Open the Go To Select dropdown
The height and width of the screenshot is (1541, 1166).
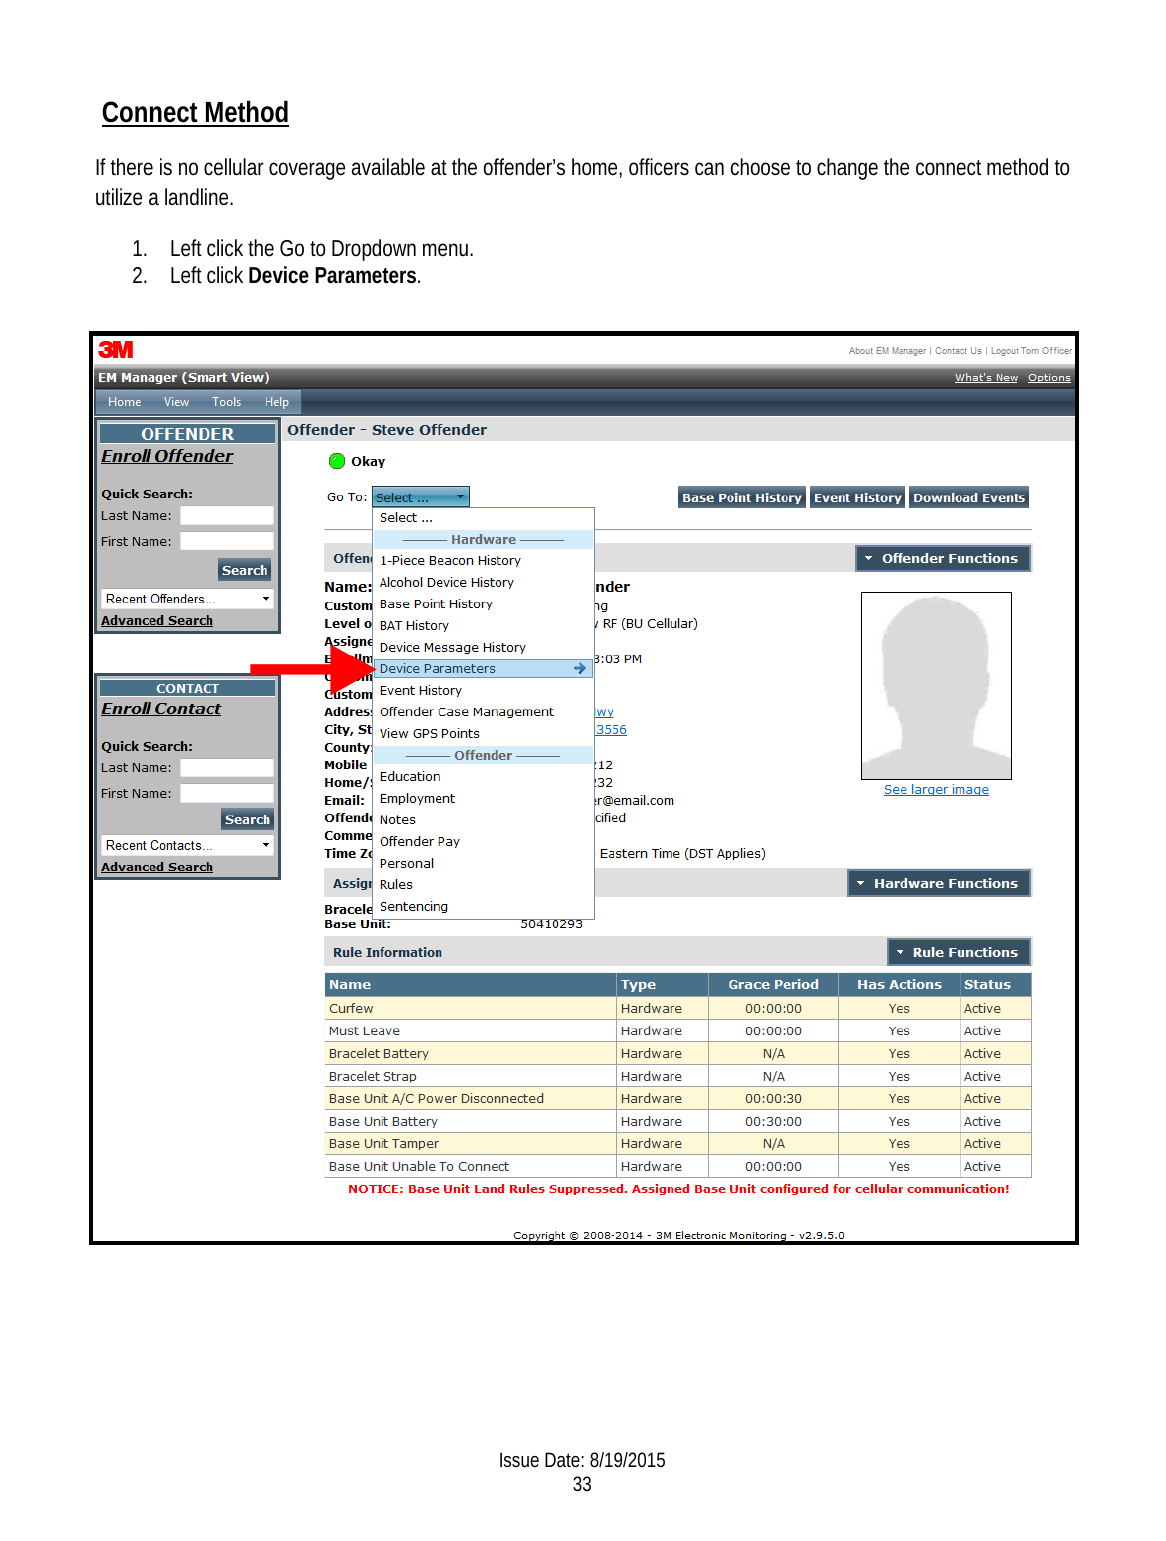pyautogui.click(x=421, y=497)
